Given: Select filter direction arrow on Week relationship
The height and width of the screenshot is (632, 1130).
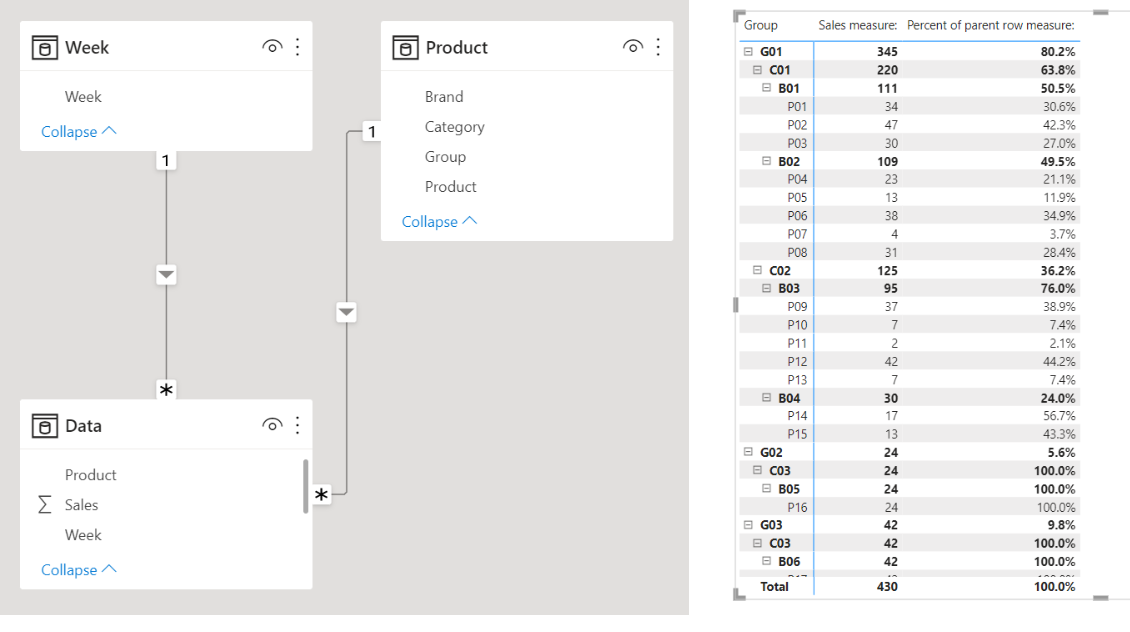Looking at the screenshot, I should (166, 275).
